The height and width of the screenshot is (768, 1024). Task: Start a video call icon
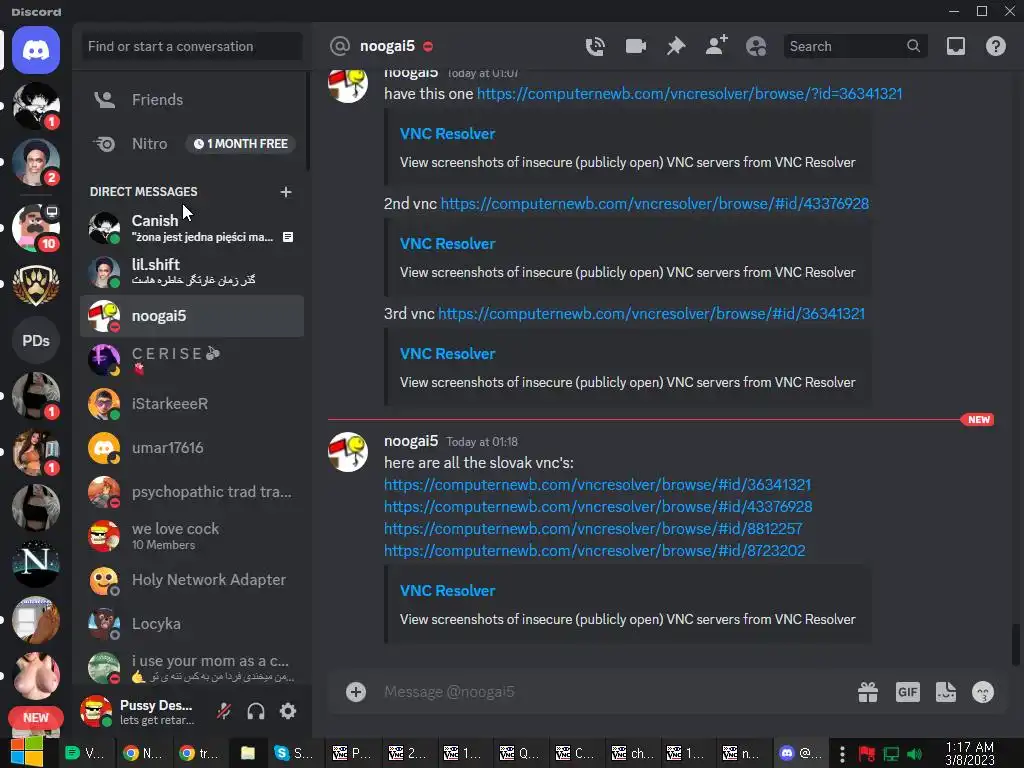635,46
